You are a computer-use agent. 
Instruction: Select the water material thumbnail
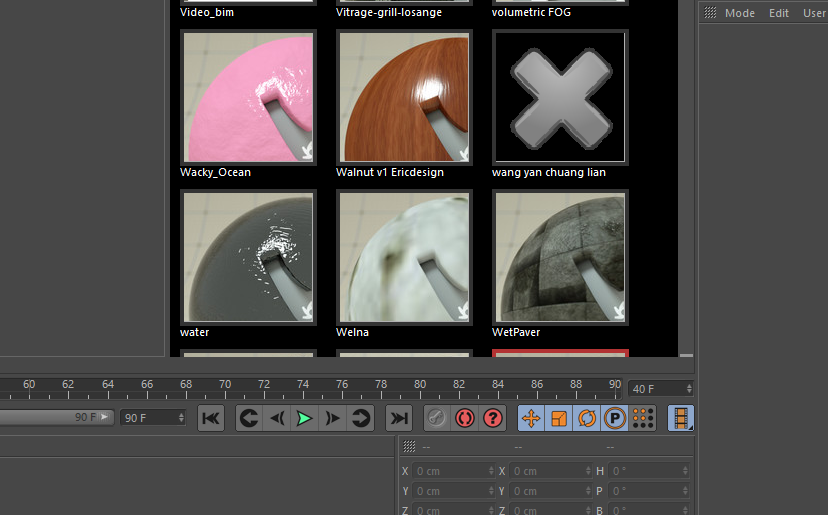click(x=248, y=257)
